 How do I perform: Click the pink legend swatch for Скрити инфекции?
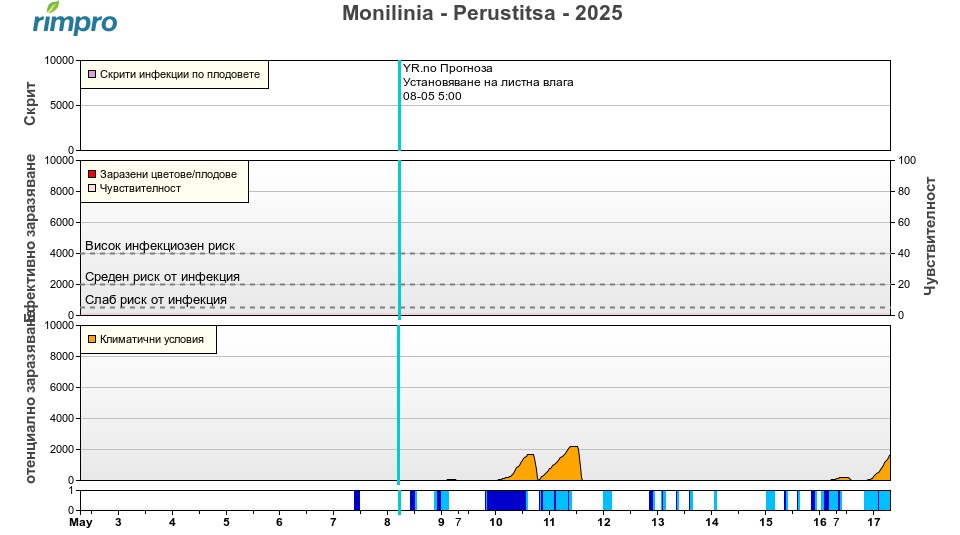92,74
